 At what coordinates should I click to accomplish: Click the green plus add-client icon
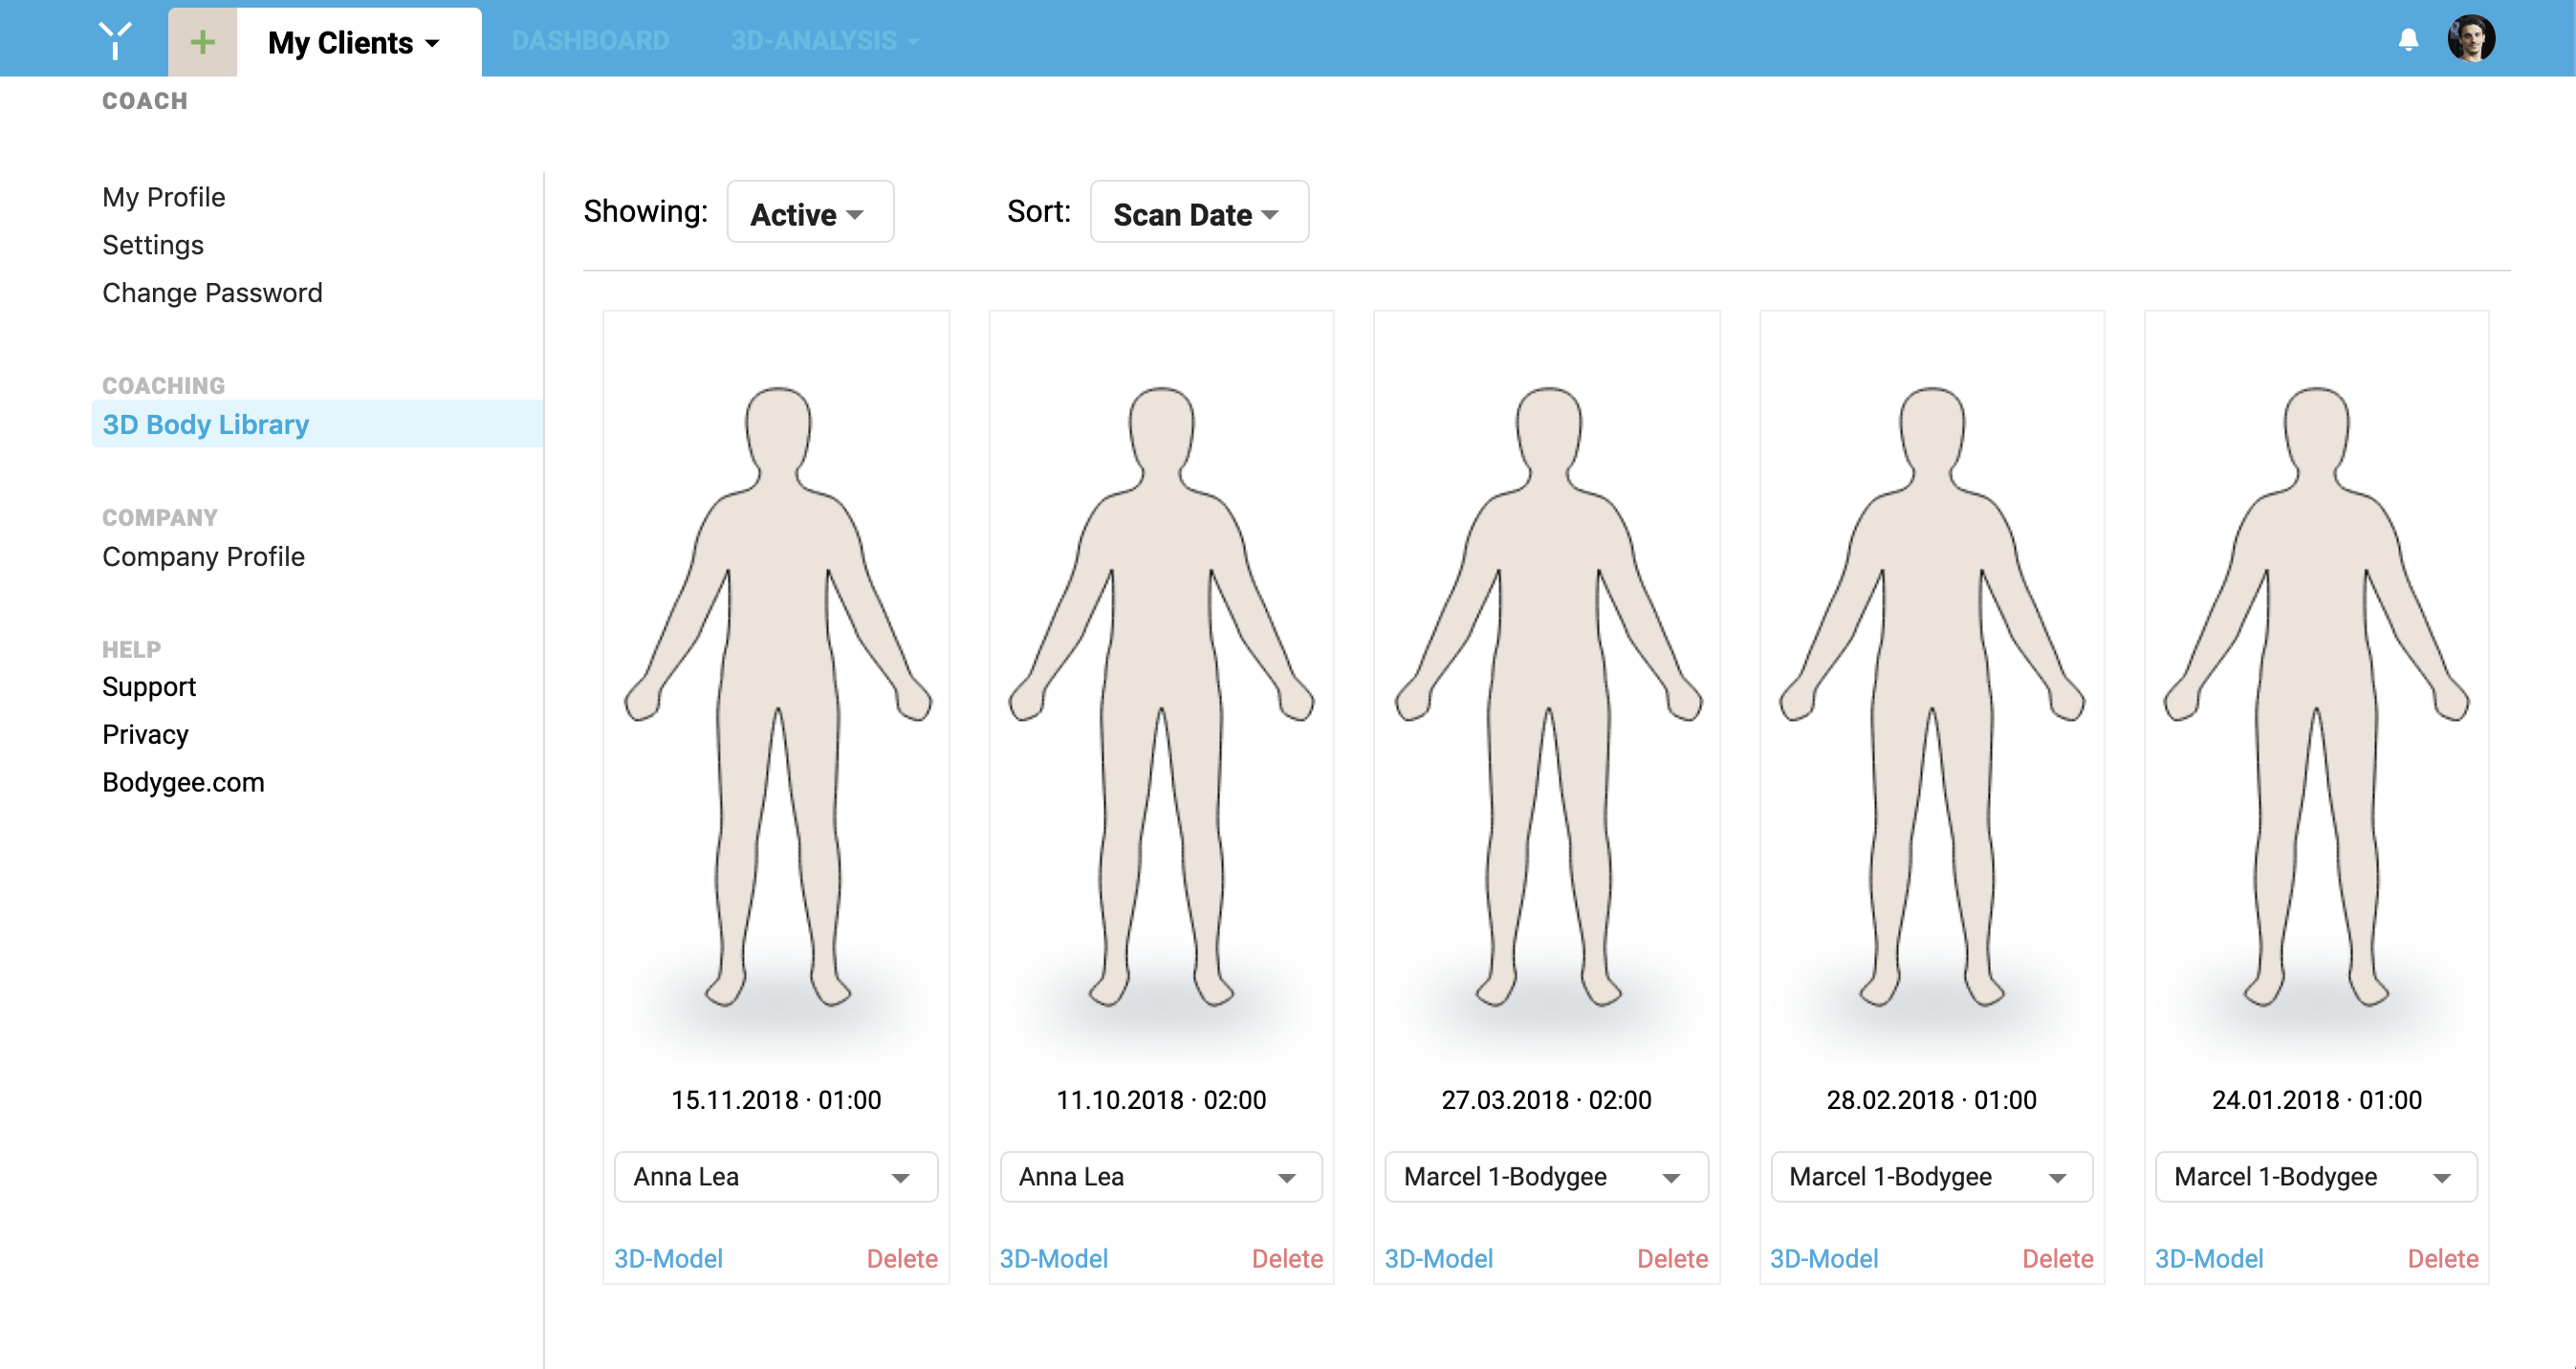[203, 42]
